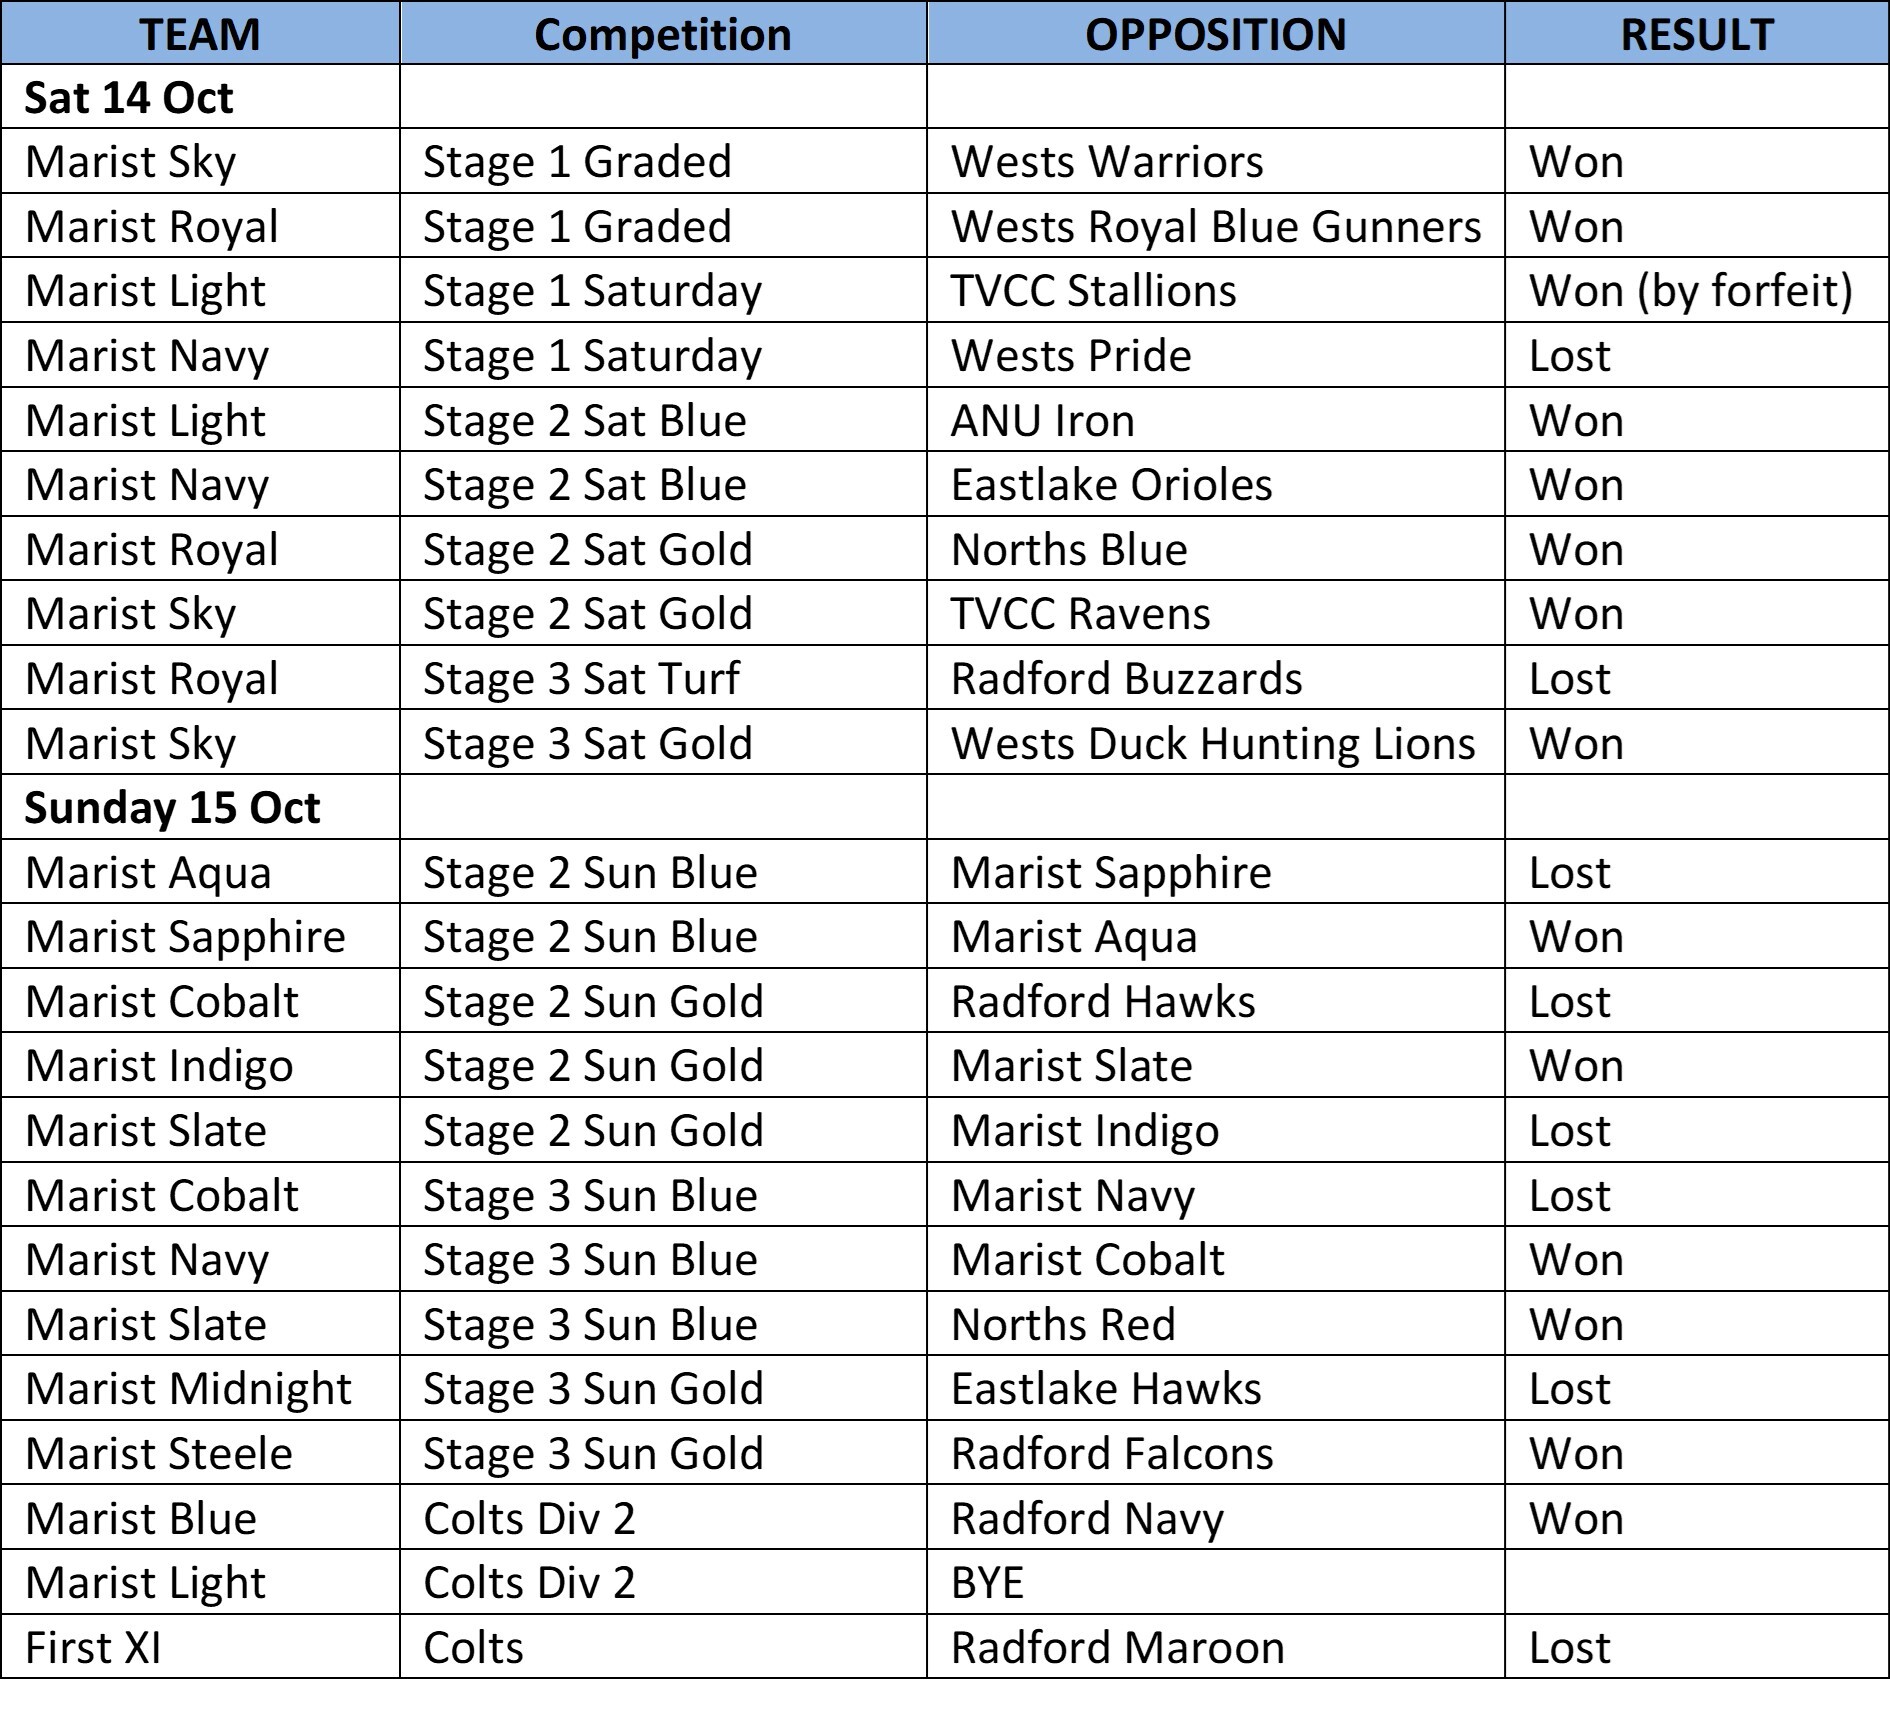Click the Marist Steele team cell

coord(158,1454)
